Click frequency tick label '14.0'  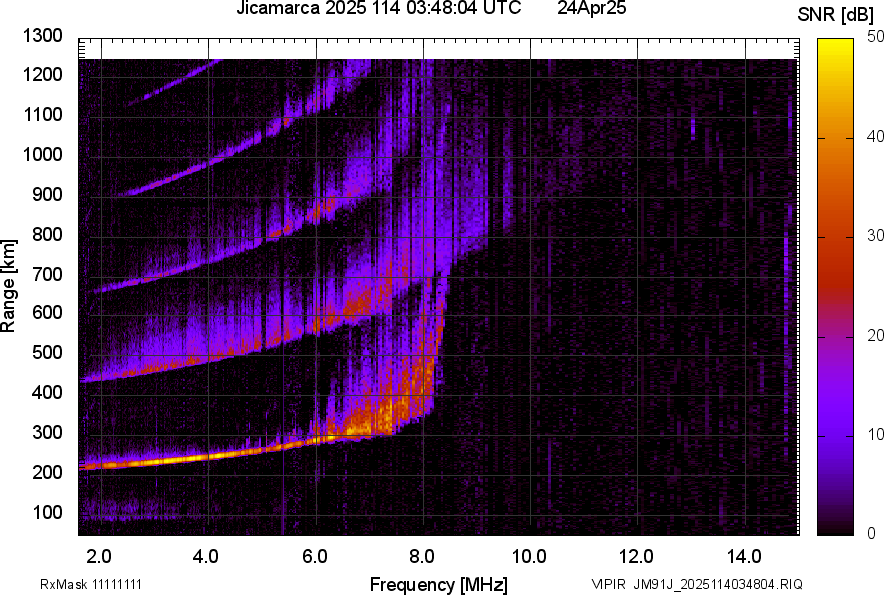tap(744, 557)
